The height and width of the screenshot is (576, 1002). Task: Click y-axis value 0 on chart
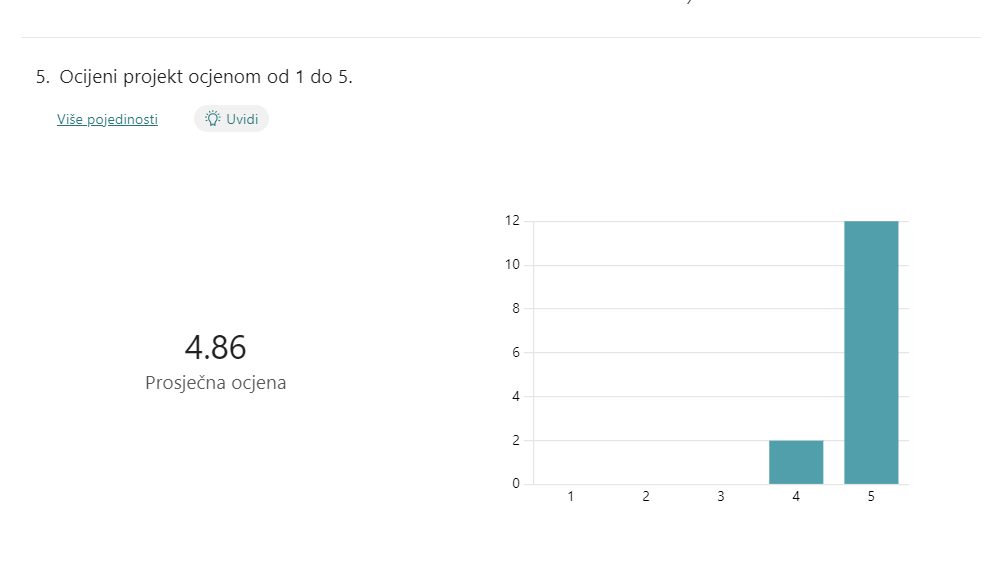click(516, 484)
